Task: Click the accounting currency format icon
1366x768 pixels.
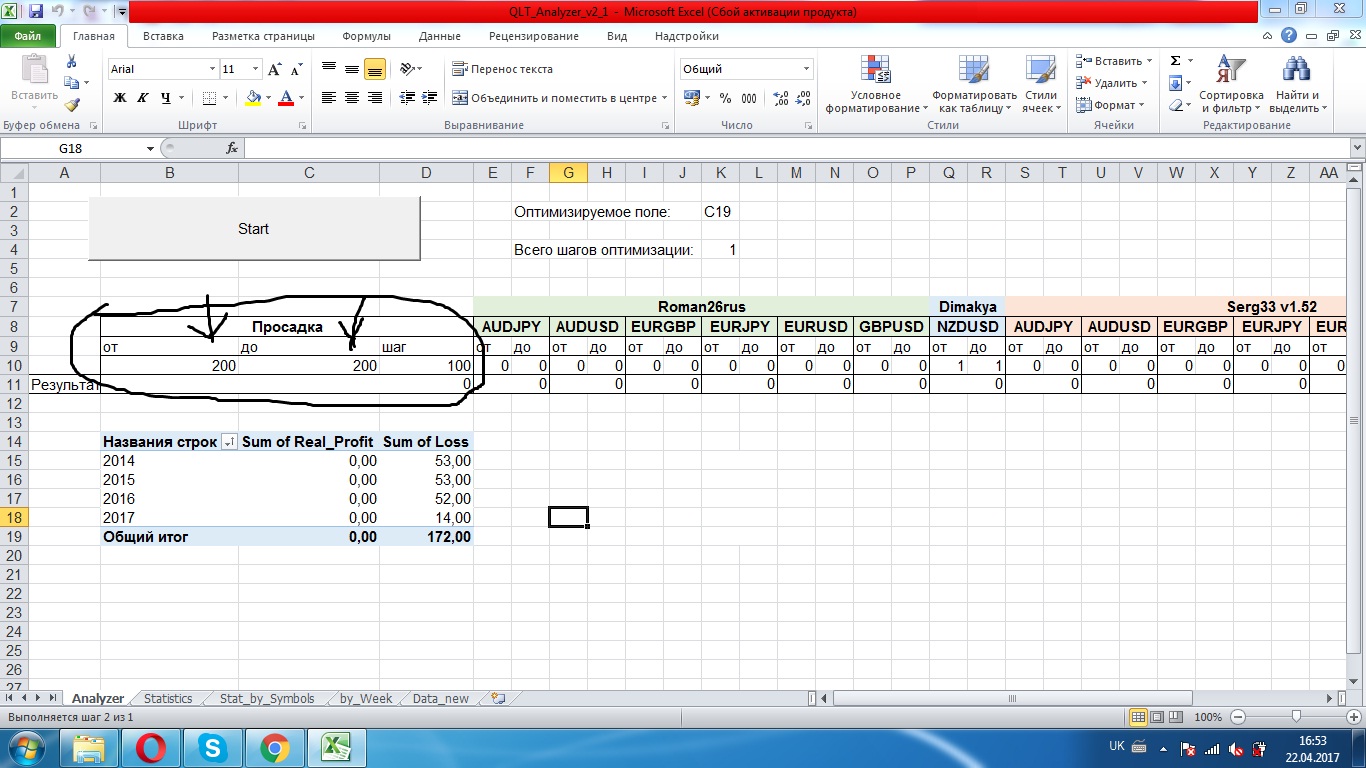Action: [x=691, y=98]
